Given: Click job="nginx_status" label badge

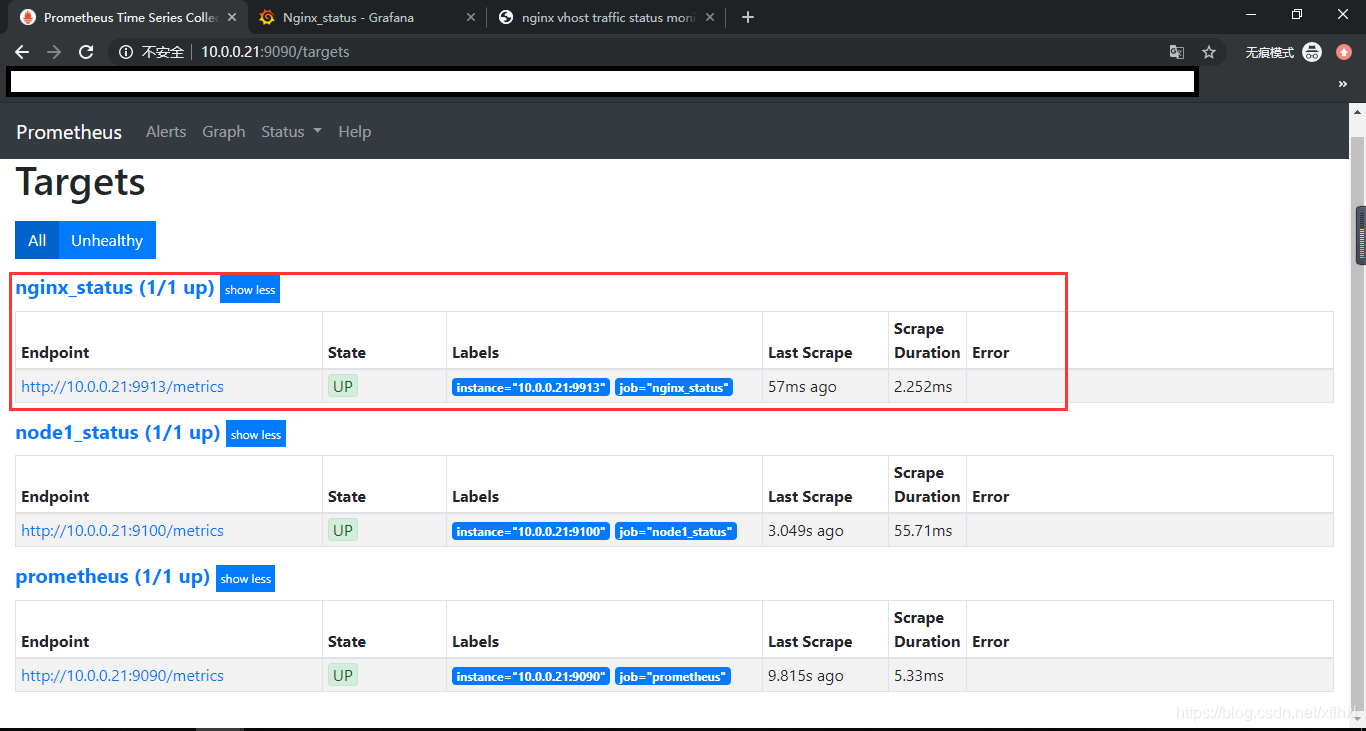Looking at the screenshot, I should tap(674, 387).
